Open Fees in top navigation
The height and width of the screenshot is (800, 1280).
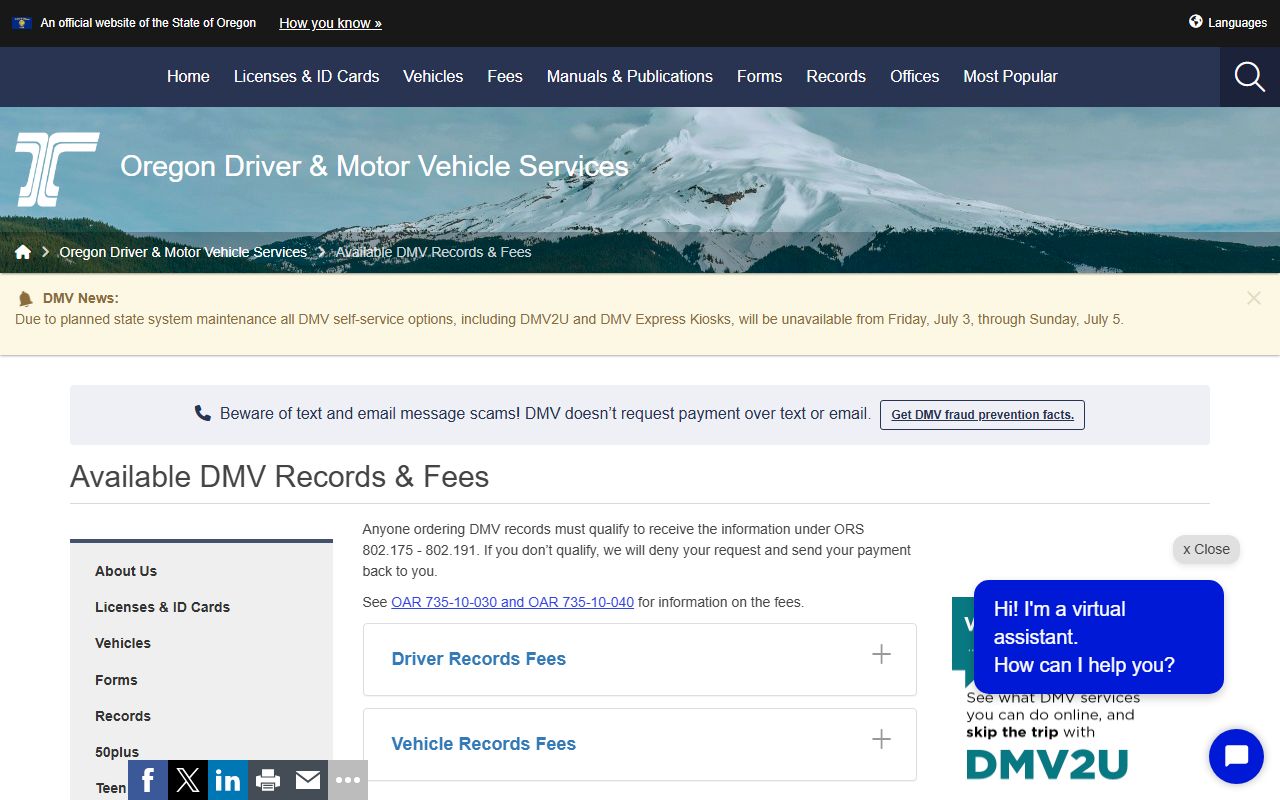(505, 76)
